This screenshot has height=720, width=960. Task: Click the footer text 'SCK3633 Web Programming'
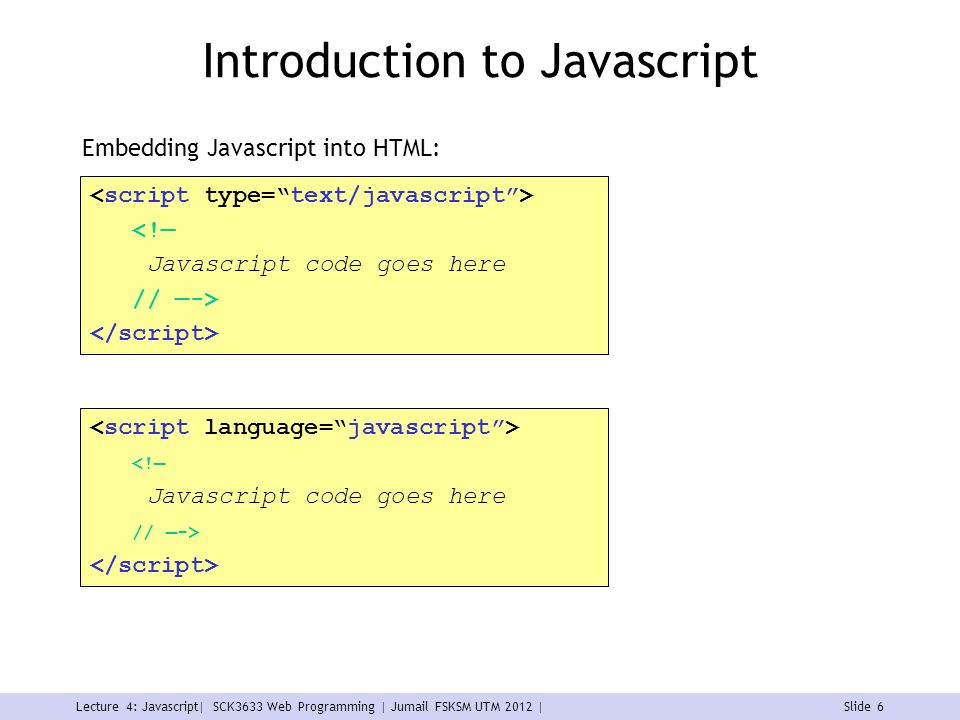[293, 707]
